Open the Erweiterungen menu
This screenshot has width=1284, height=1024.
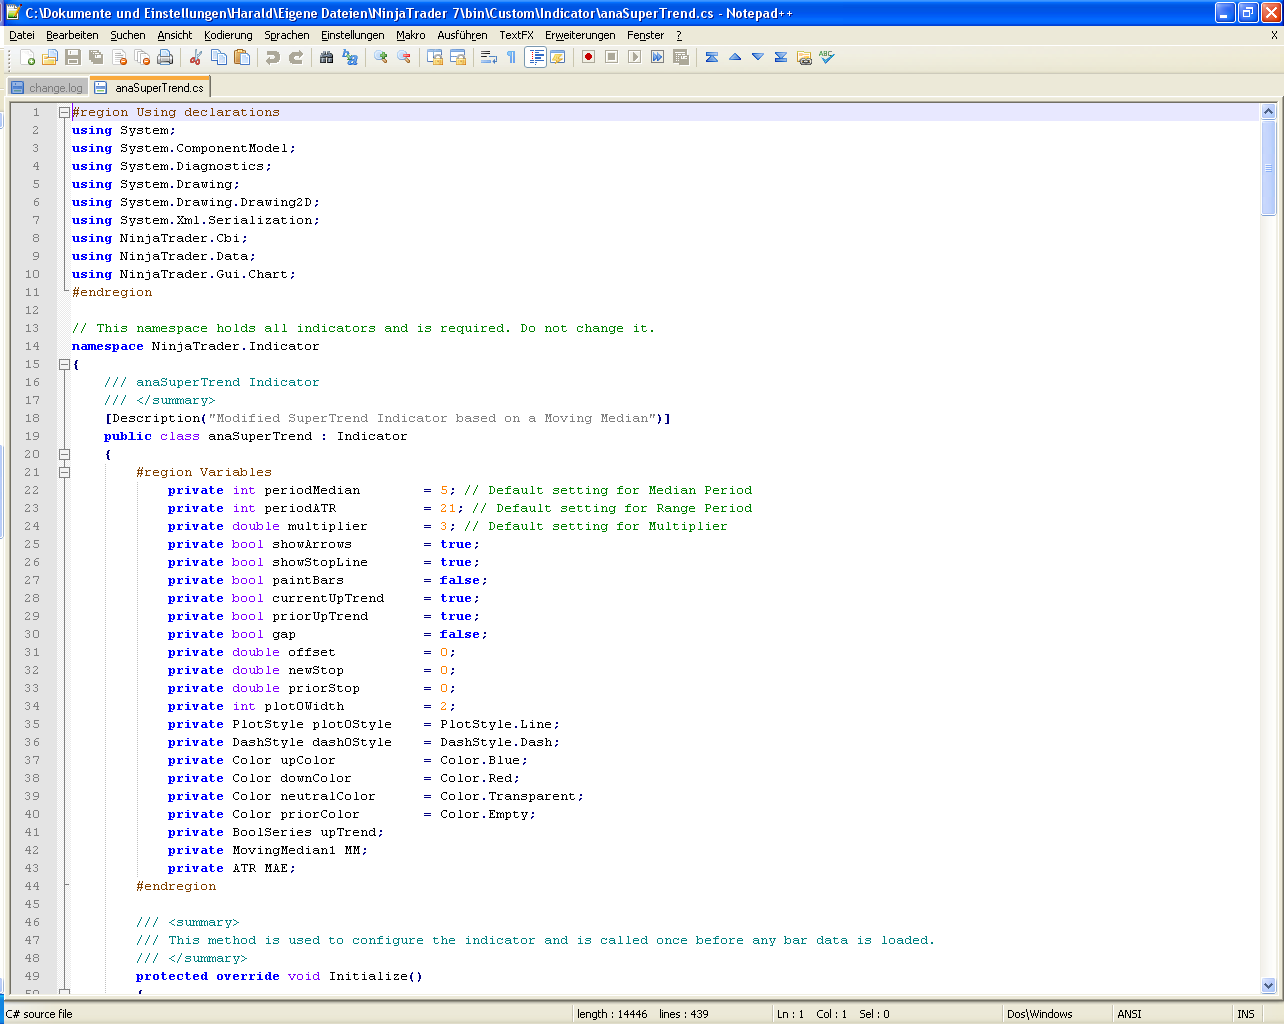point(580,35)
